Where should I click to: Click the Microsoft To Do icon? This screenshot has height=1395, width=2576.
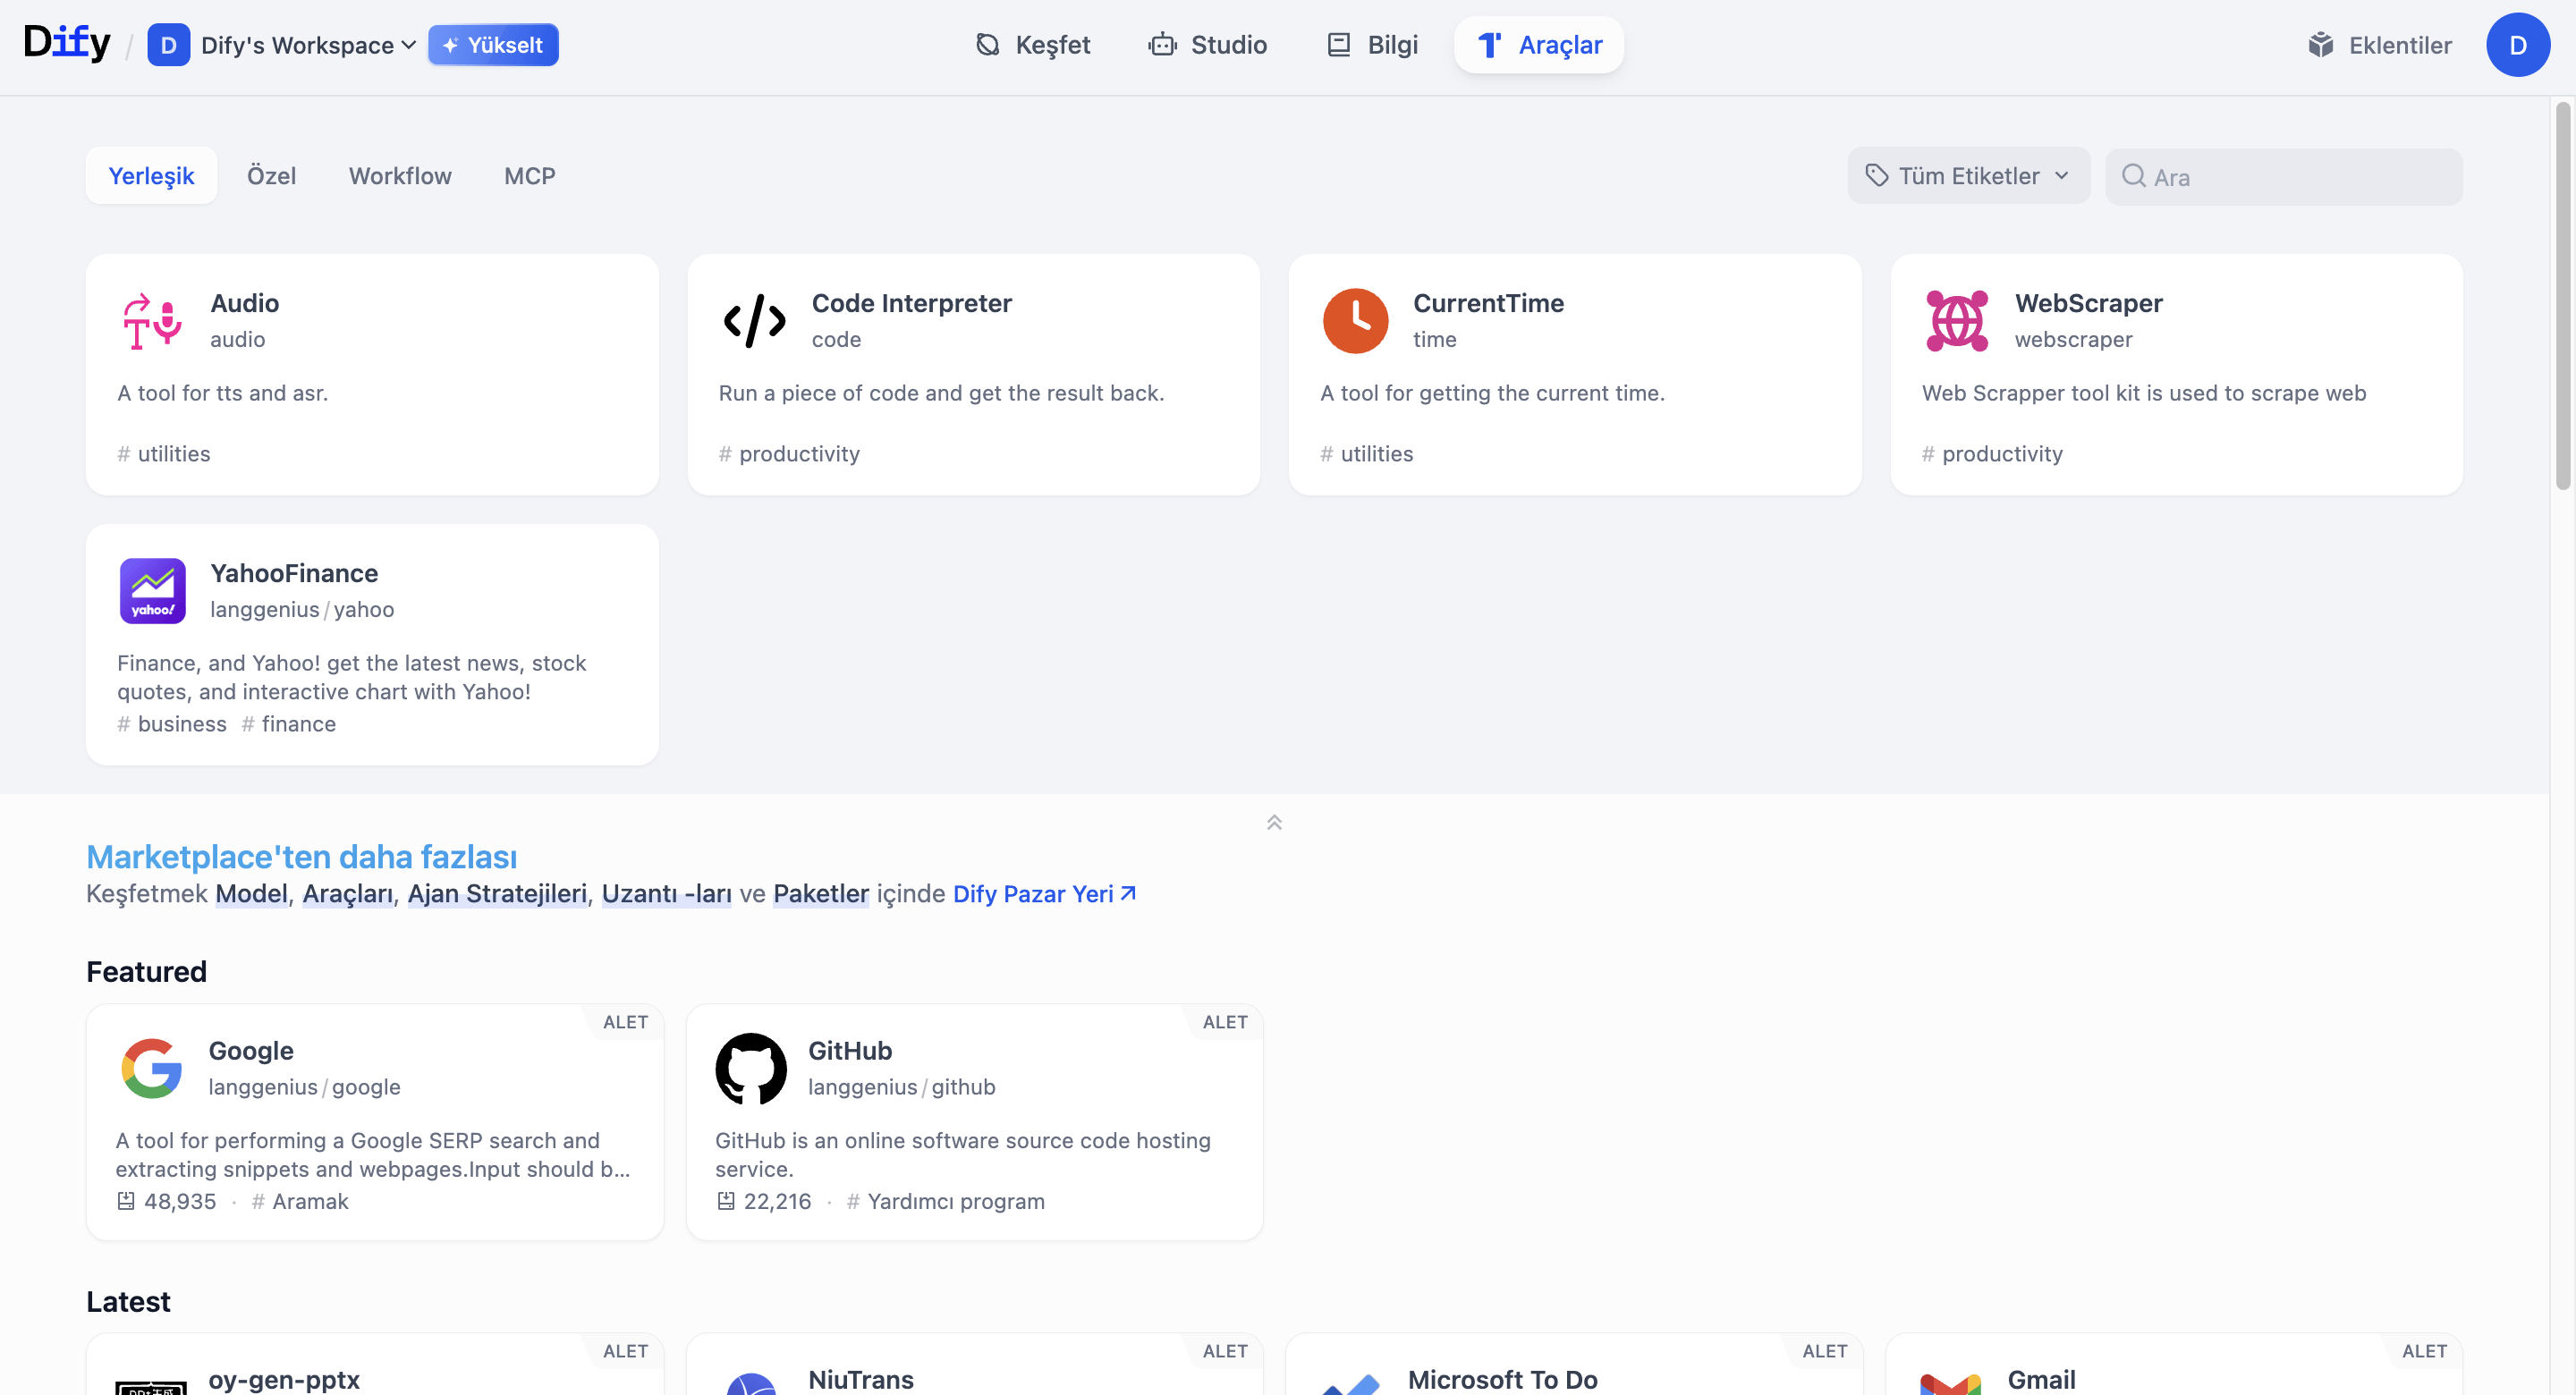pyautogui.click(x=1351, y=1384)
